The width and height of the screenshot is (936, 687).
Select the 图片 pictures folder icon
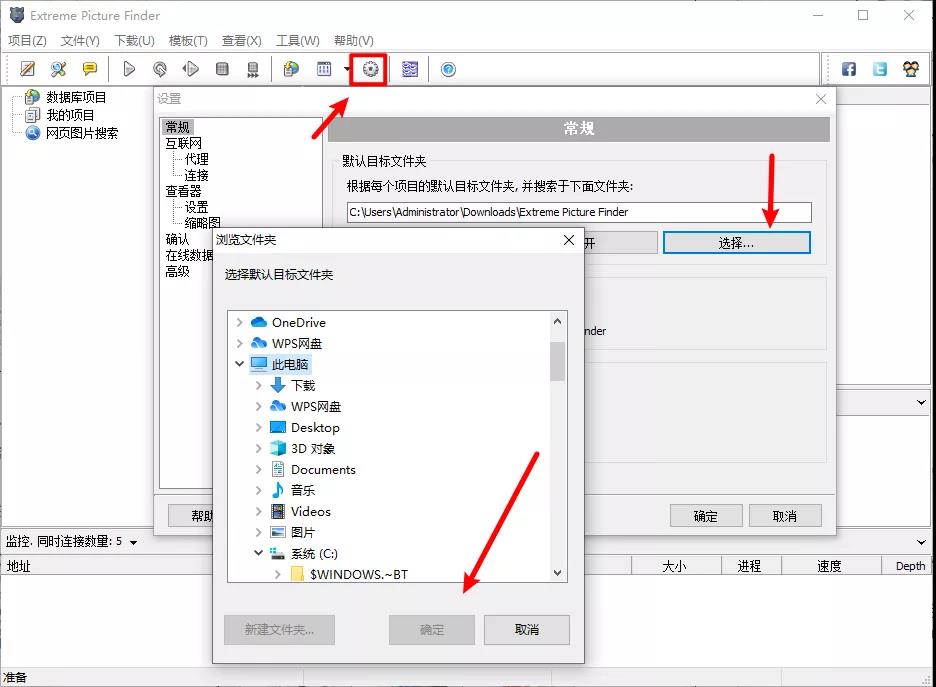point(278,532)
